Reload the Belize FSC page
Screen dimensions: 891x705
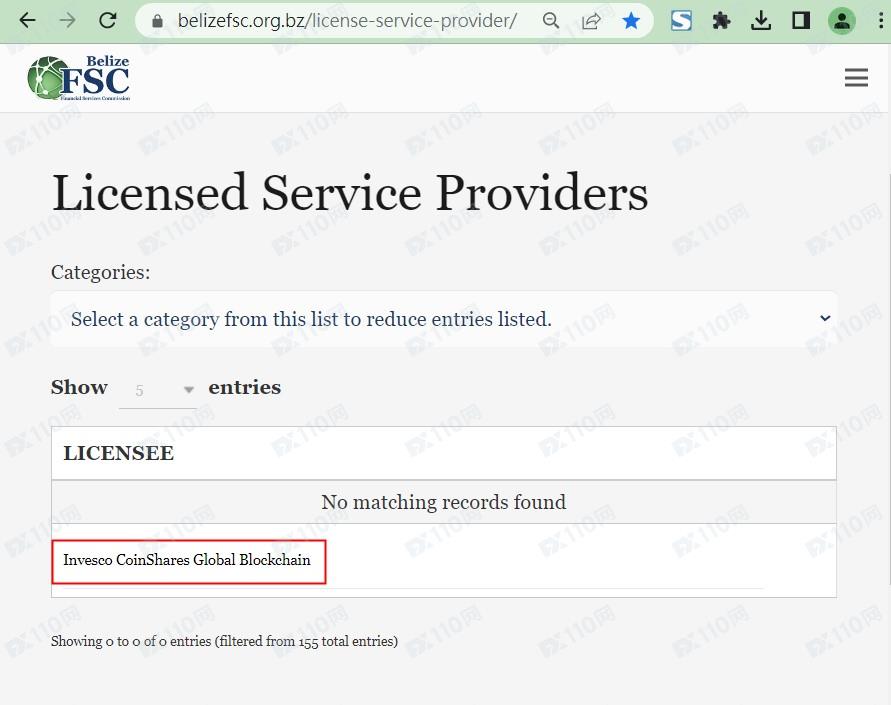tap(108, 21)
